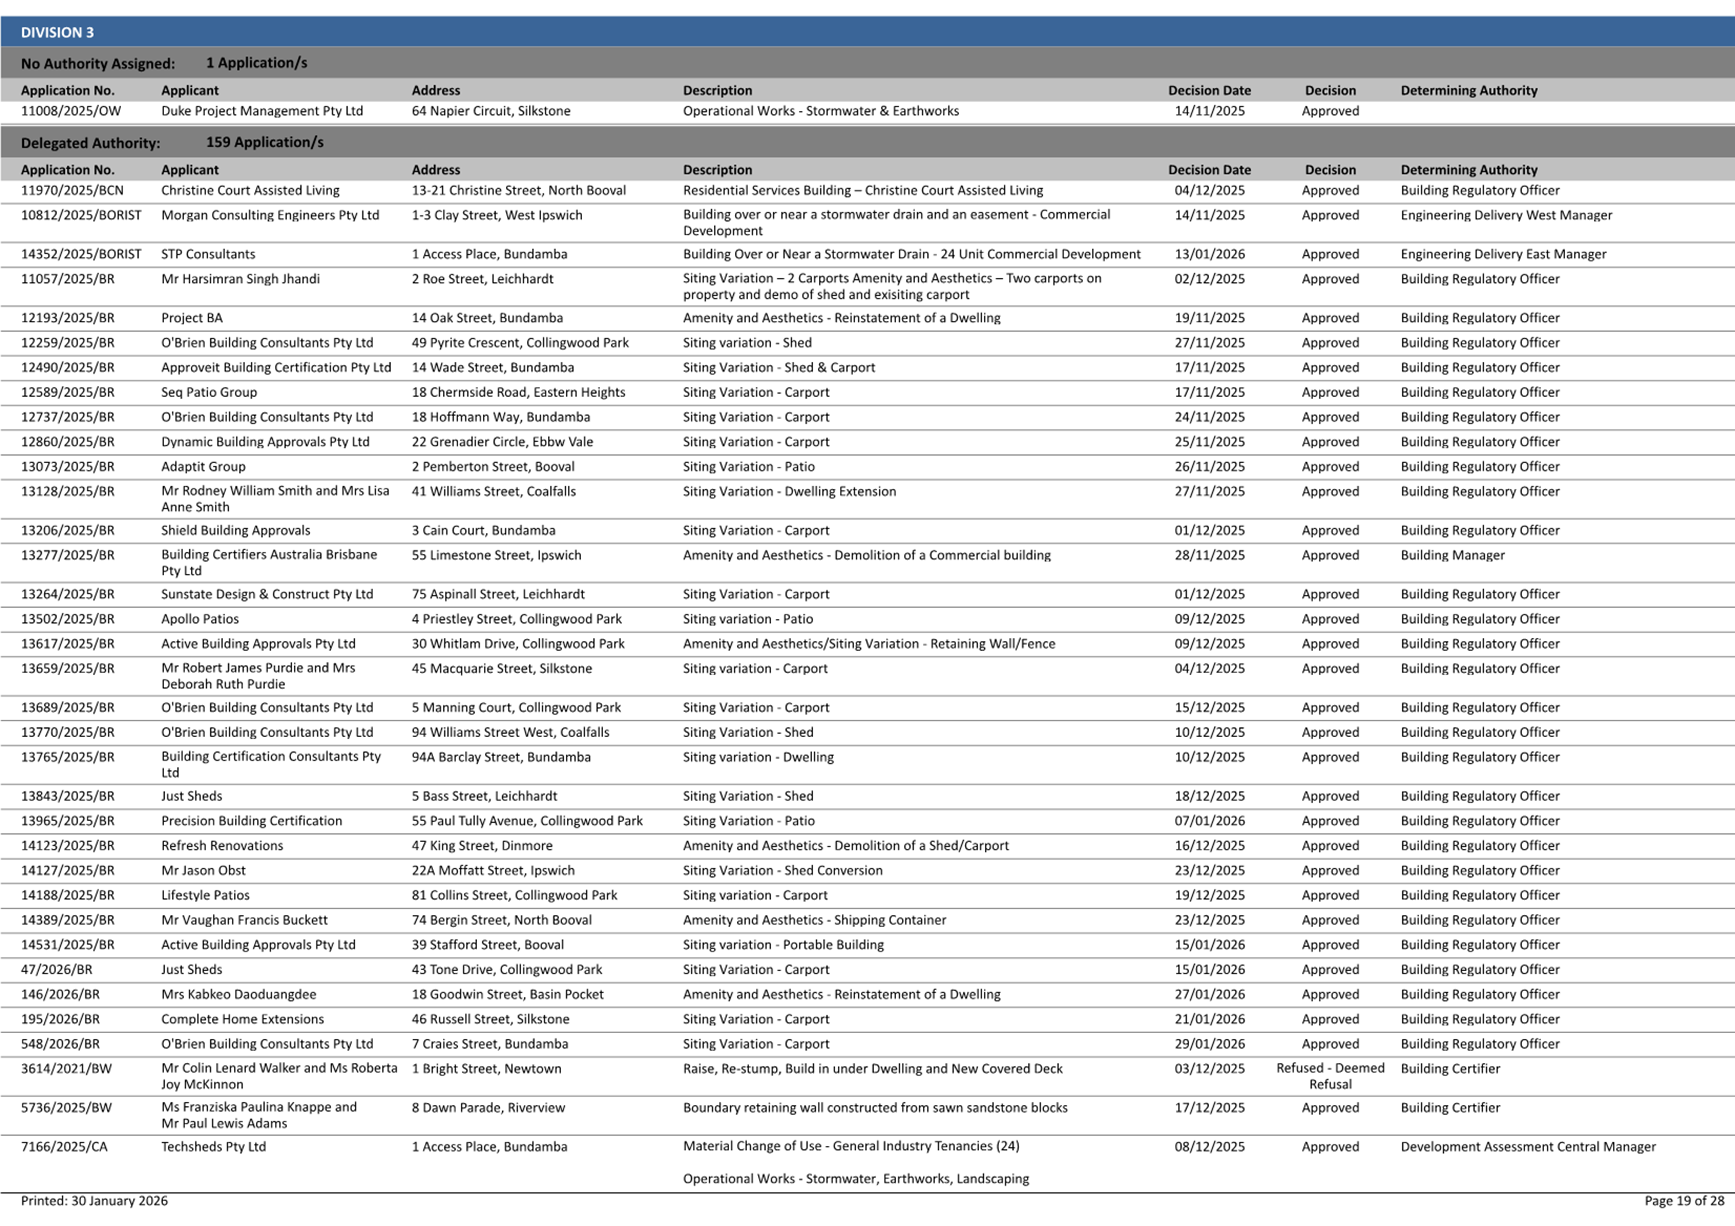Open application 14352/2025/BORIST entry

pos(81,254)
